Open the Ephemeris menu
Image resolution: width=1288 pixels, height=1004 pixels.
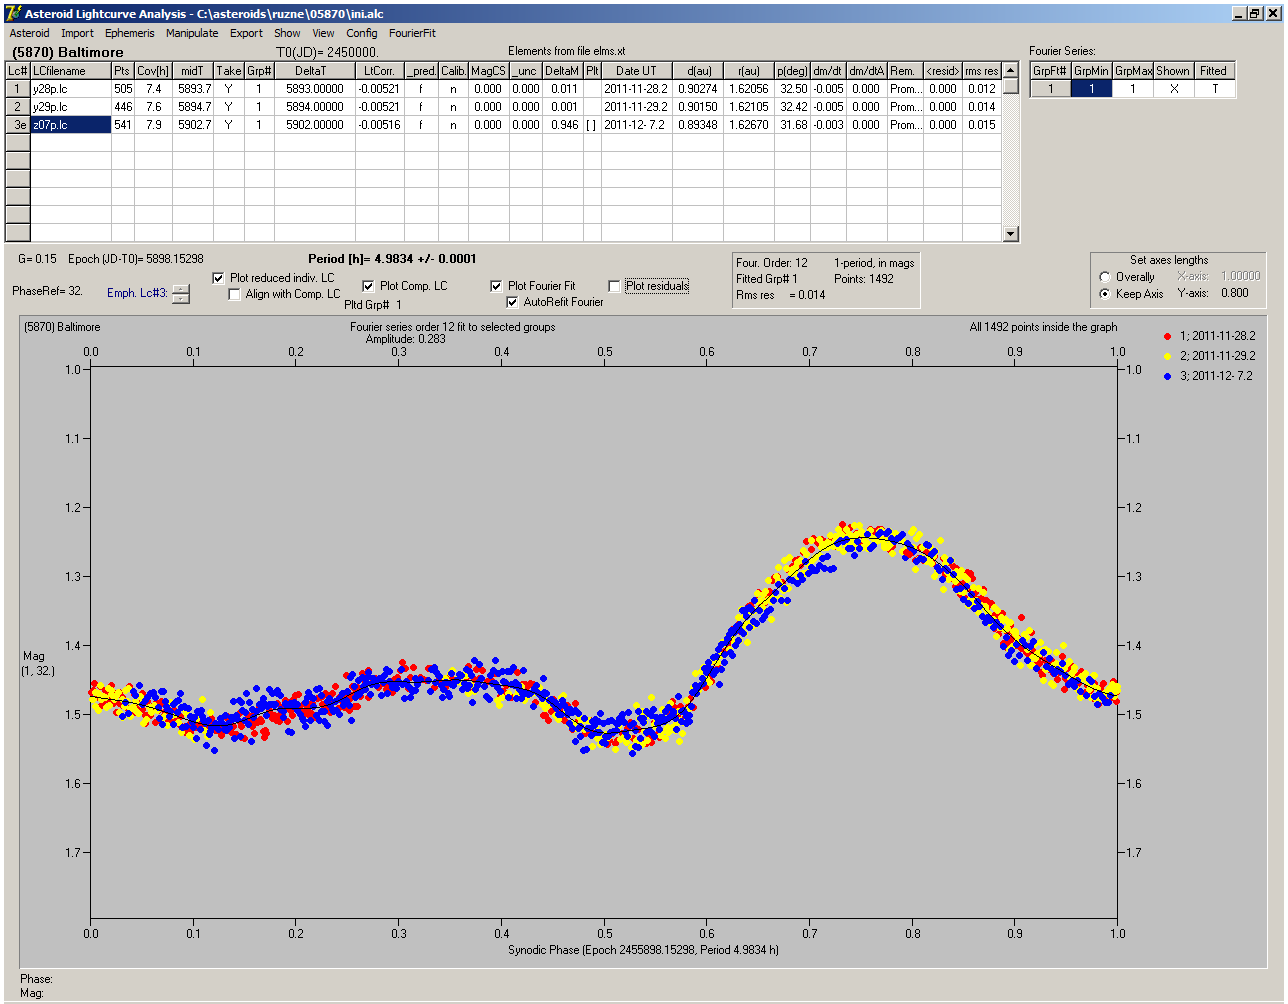point(130,33)
